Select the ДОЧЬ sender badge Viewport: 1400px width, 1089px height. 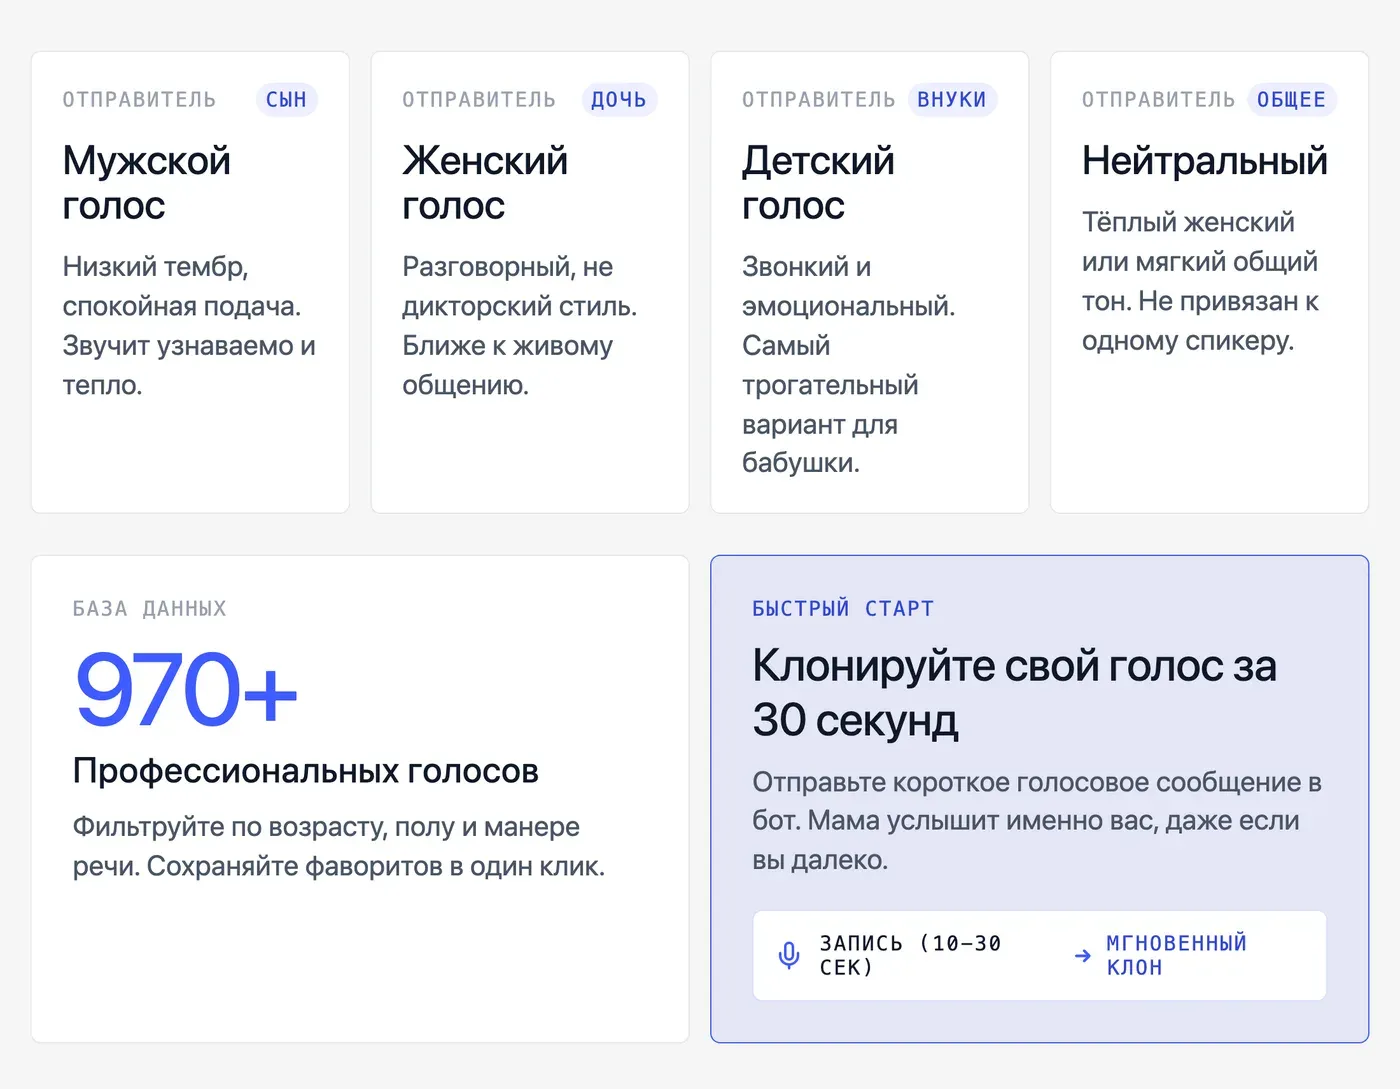(x=619, y=100)
